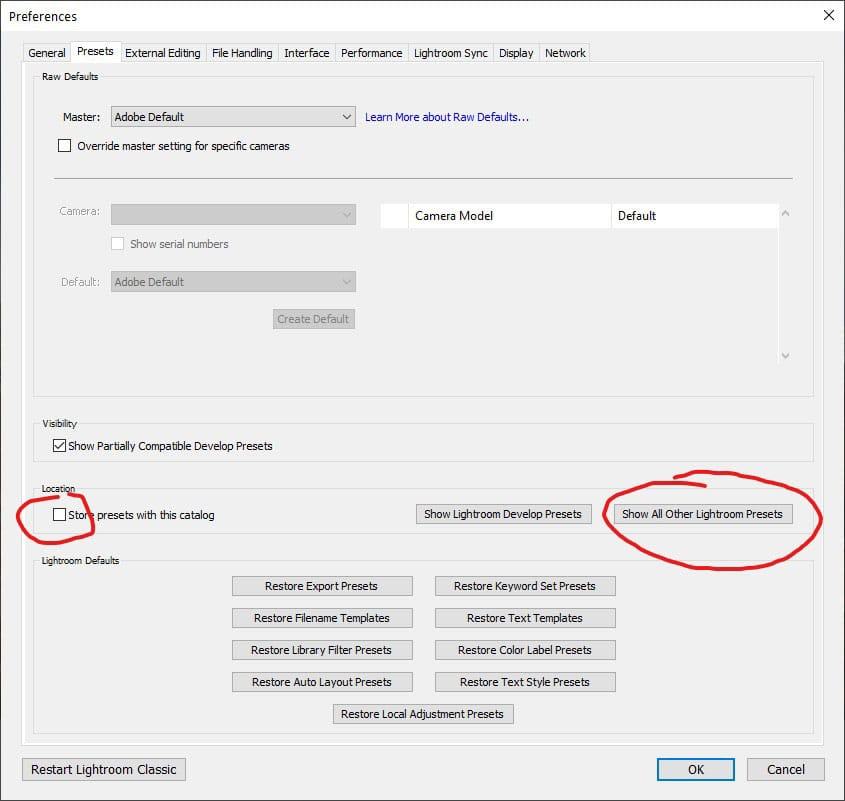Viewport: 845px width, 801px height.
Task: Confirm preferences with OK button
Action: point(695,769)
